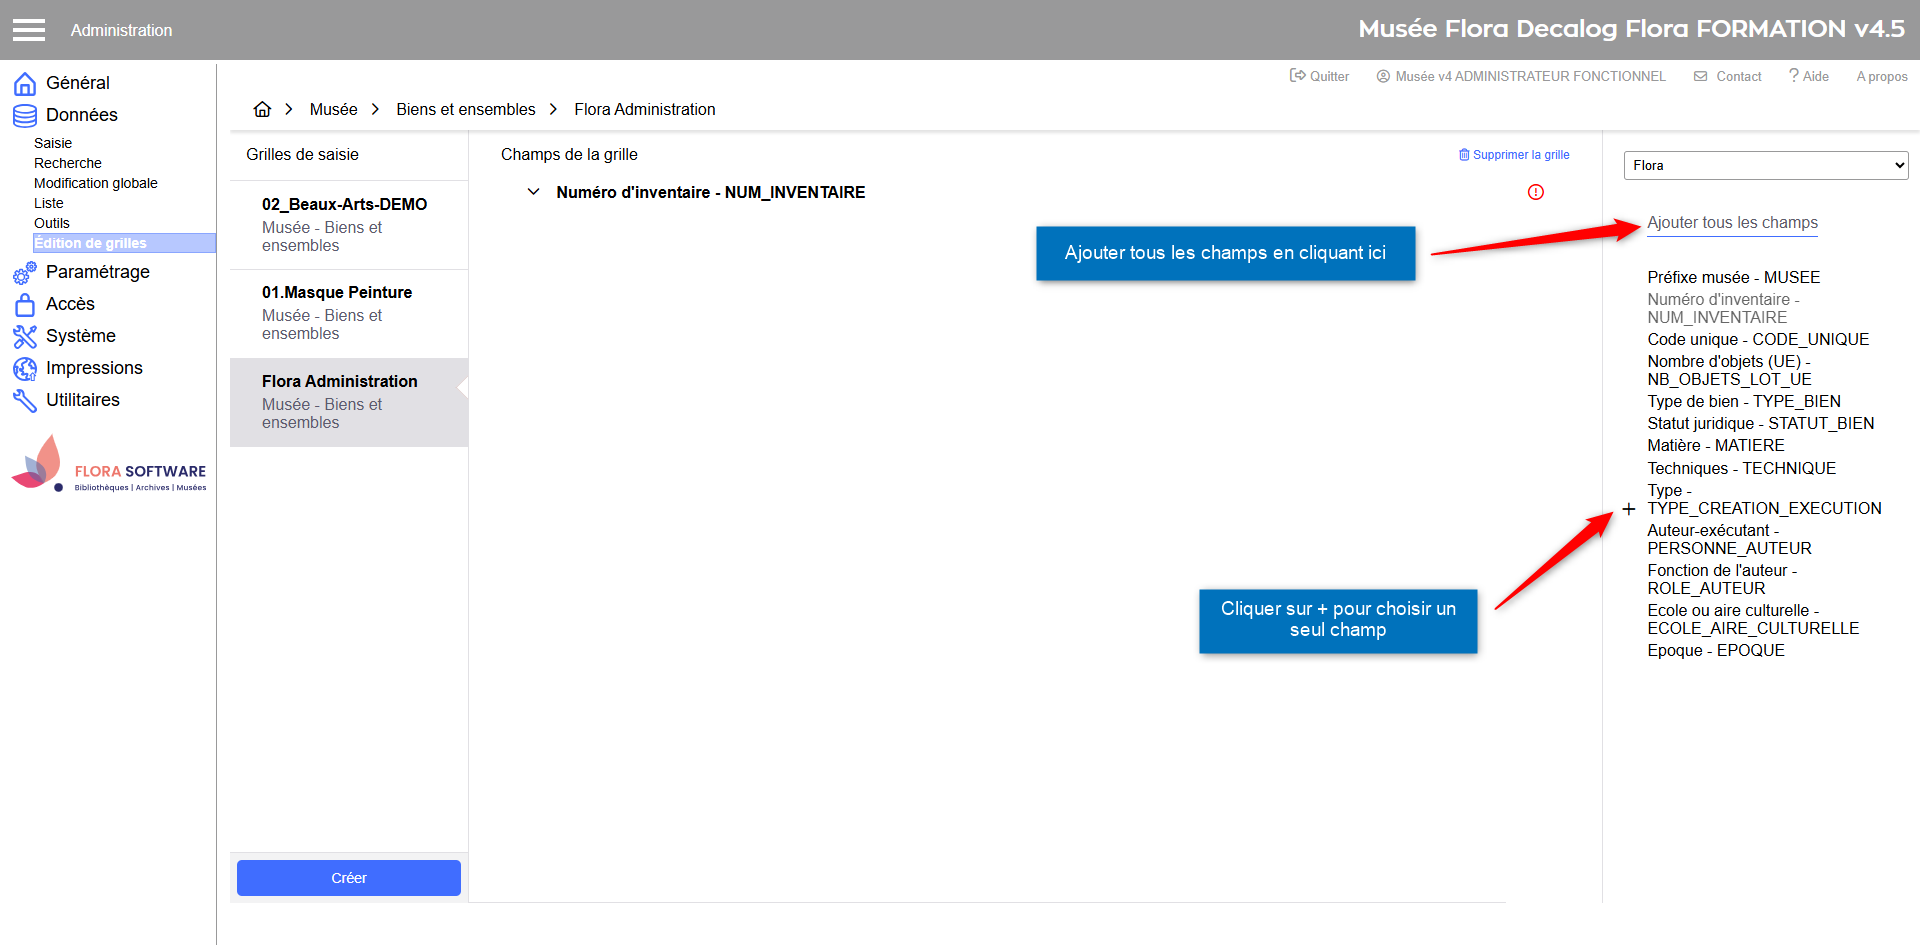Click Ajouter tous les champs link

click(x=1732, y=223)
